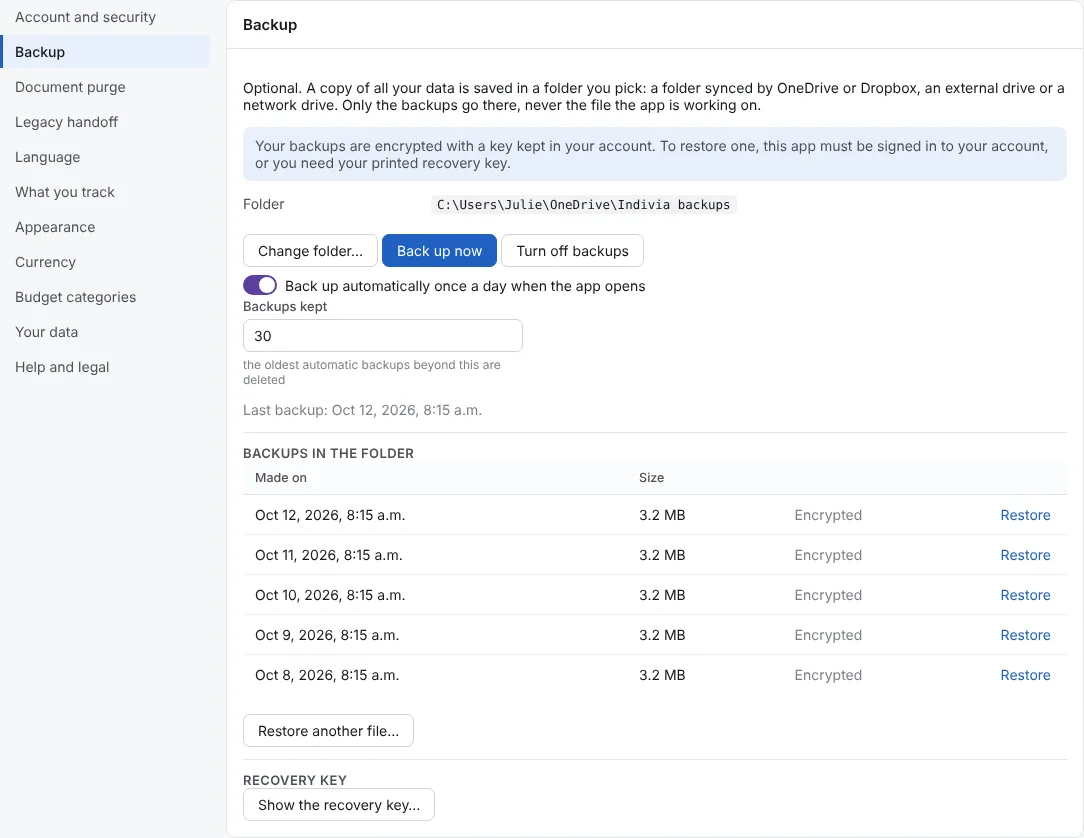Restore the Oct 12, 2026 backup
Screen dimensions: 1084x838
tap(1025, 515)
